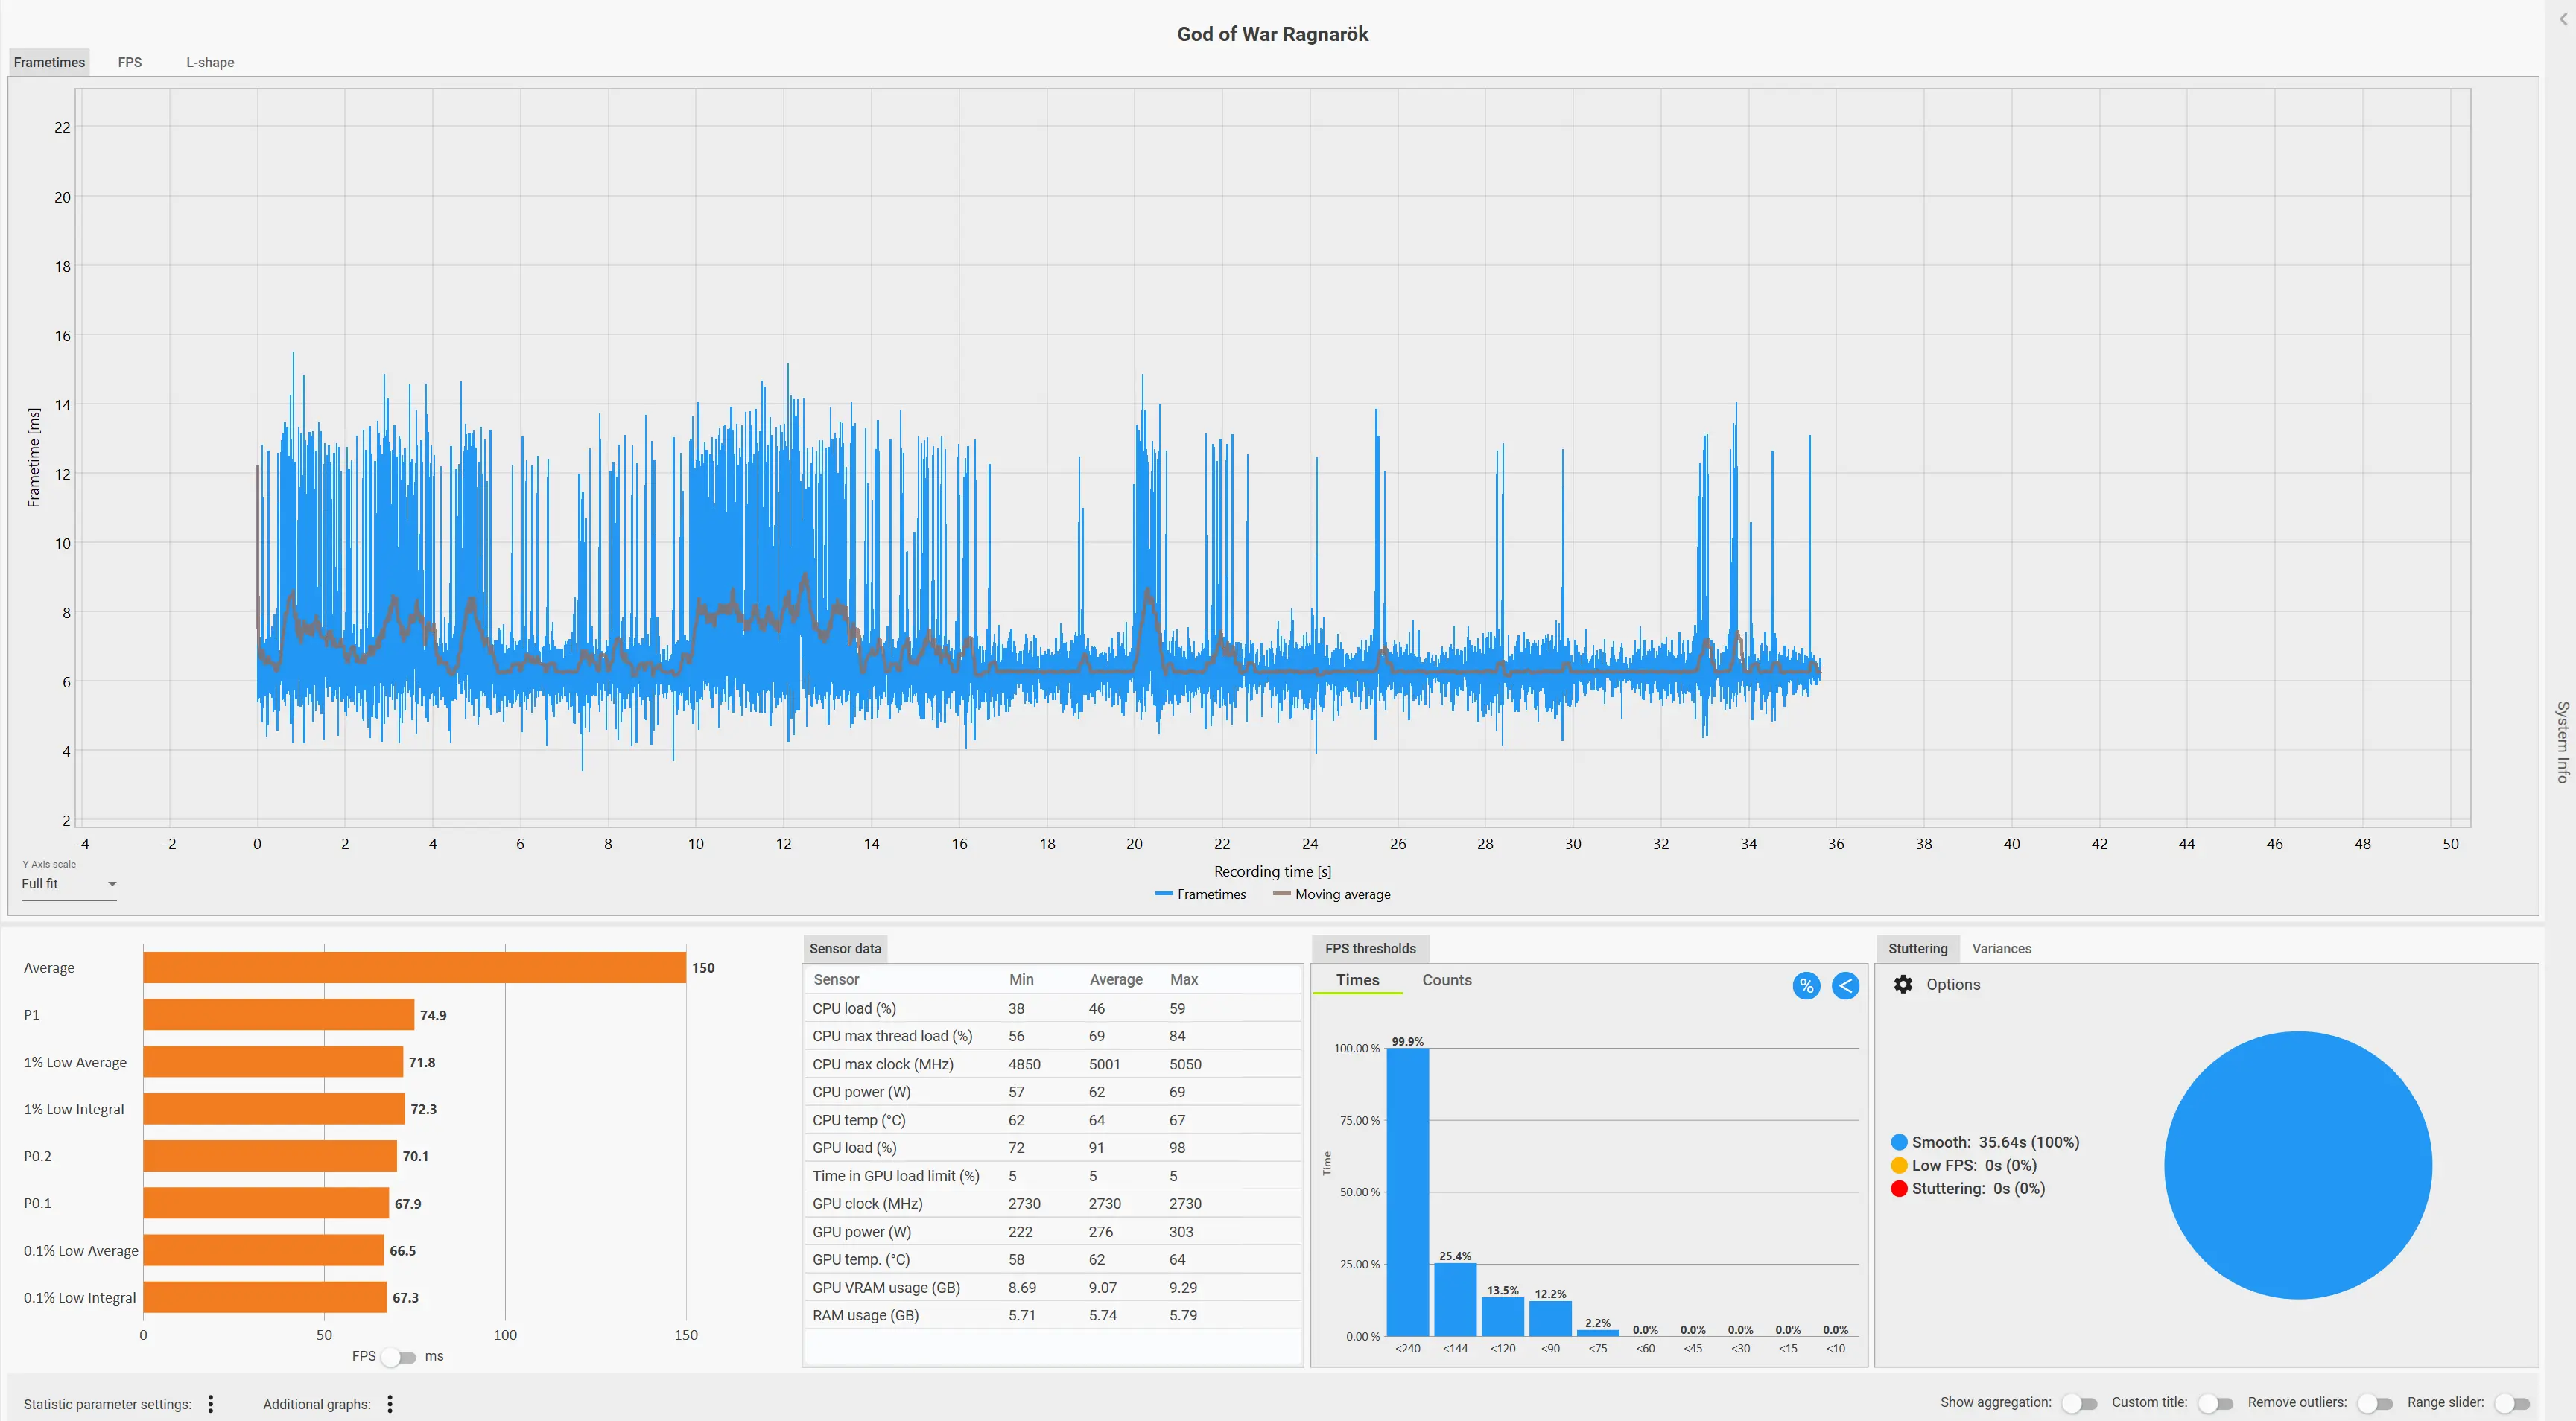The width and height of the screenshot is (2576, 1421).
Task: Select the RAM usage (GB) row
Action: [1053, 1316]
